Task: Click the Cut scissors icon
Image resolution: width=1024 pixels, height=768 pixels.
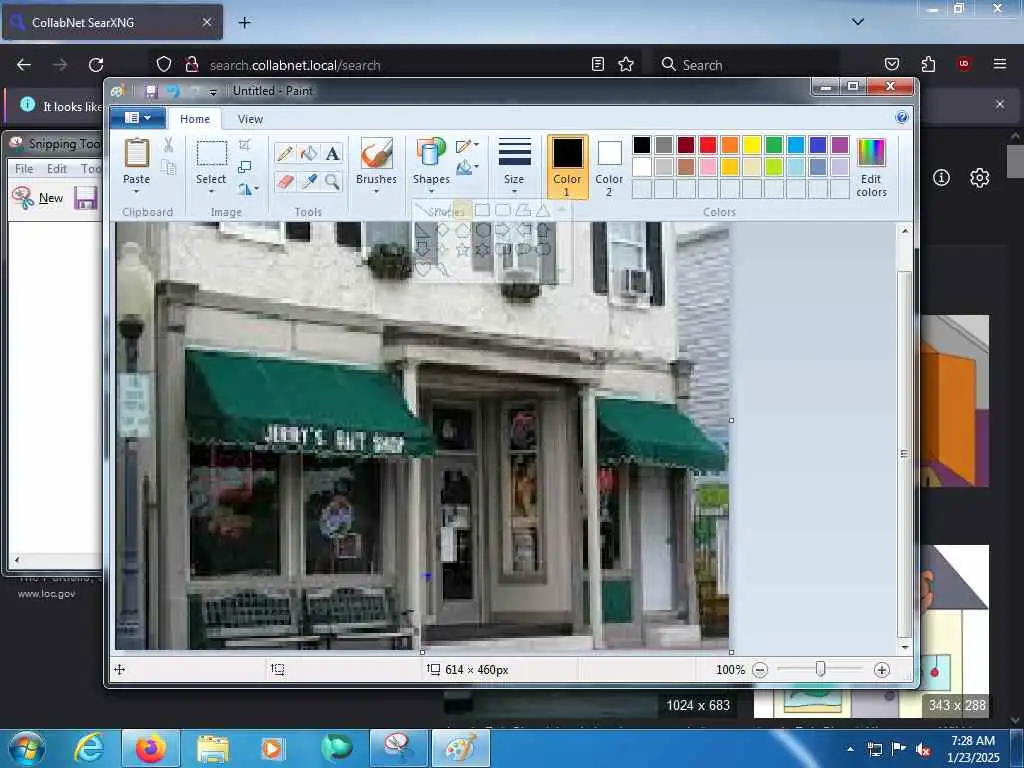Action: click(x=168, y=145)
